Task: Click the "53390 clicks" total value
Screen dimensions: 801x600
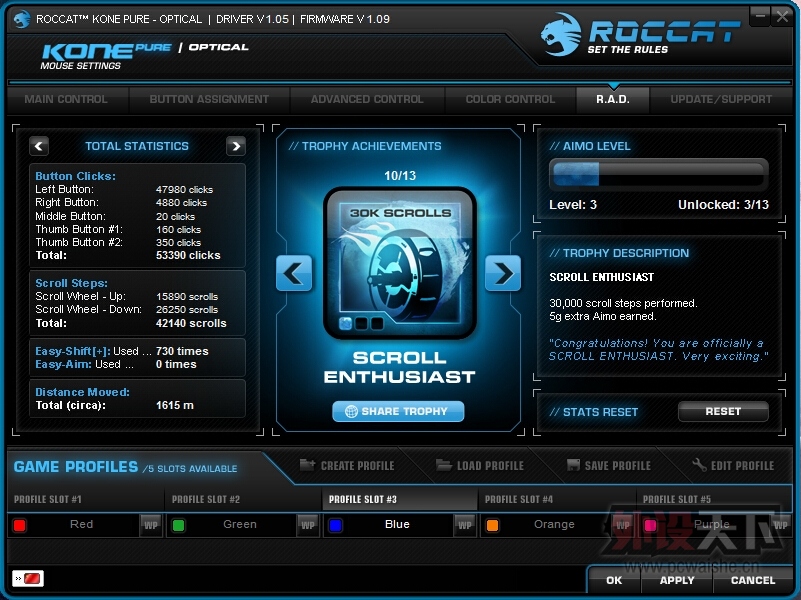Action: click(188, 255)
